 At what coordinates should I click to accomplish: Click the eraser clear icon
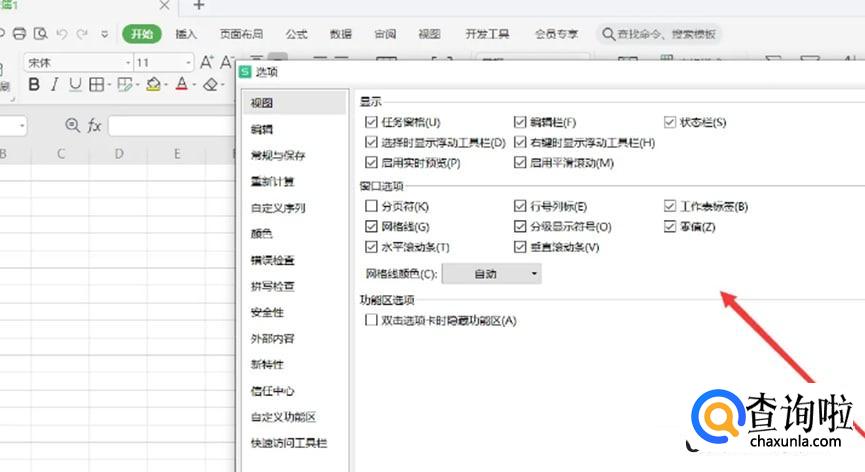[210, 84]
